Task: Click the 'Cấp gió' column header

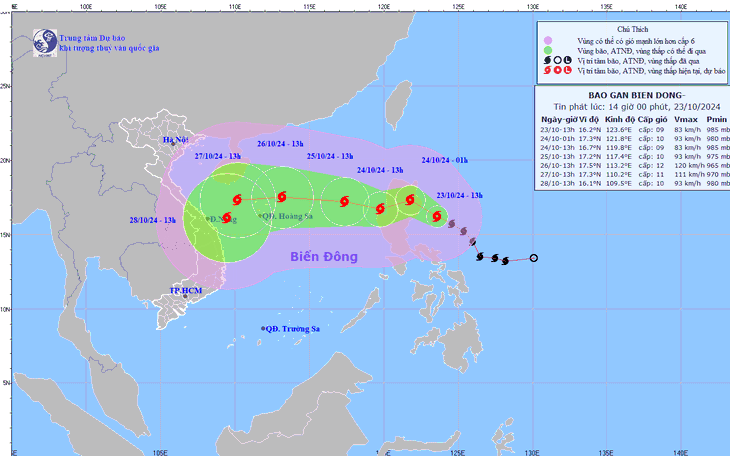Action: coord(653,120)
